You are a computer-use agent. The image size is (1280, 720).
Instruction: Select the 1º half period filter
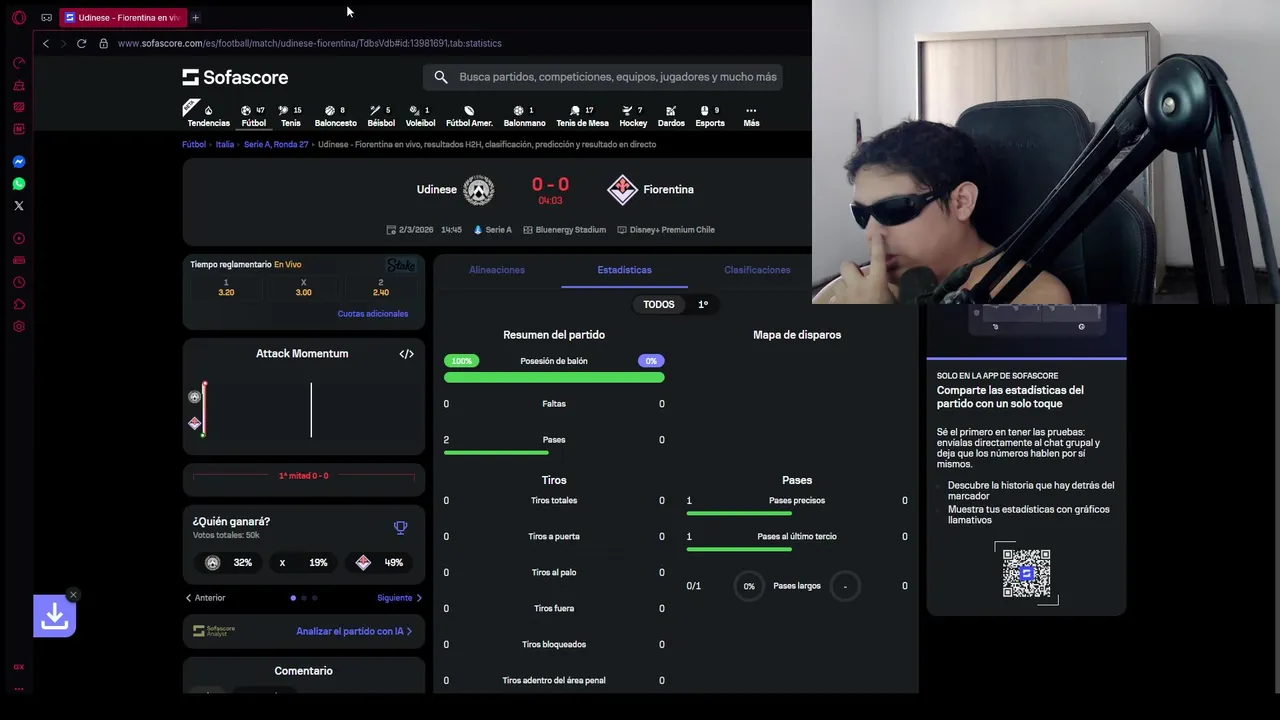pos(703,304)
